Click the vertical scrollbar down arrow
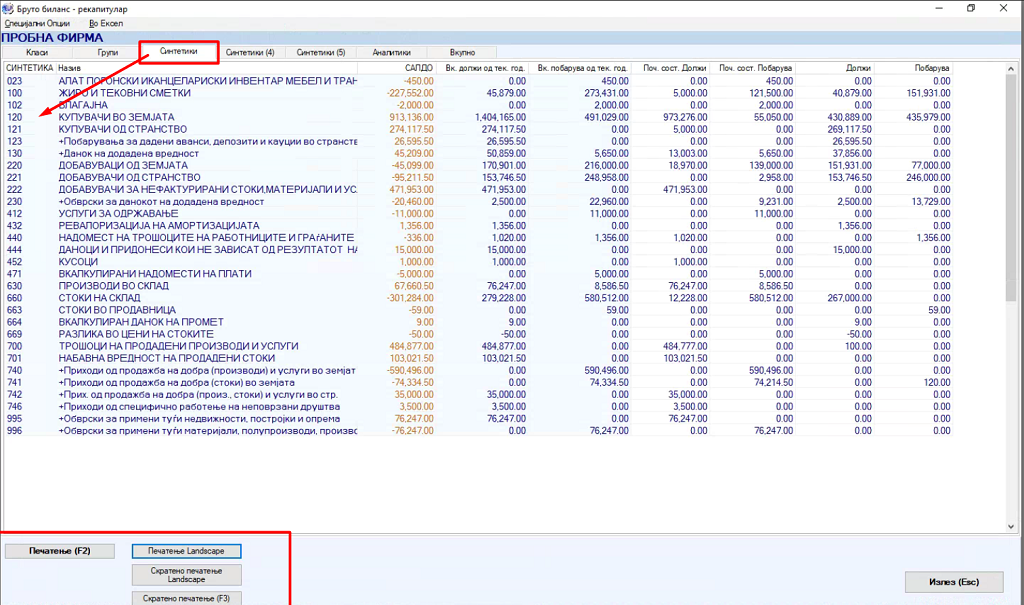Image resolution: width=1024 pixels, height=605 pixels. (x=1010, y=527)
